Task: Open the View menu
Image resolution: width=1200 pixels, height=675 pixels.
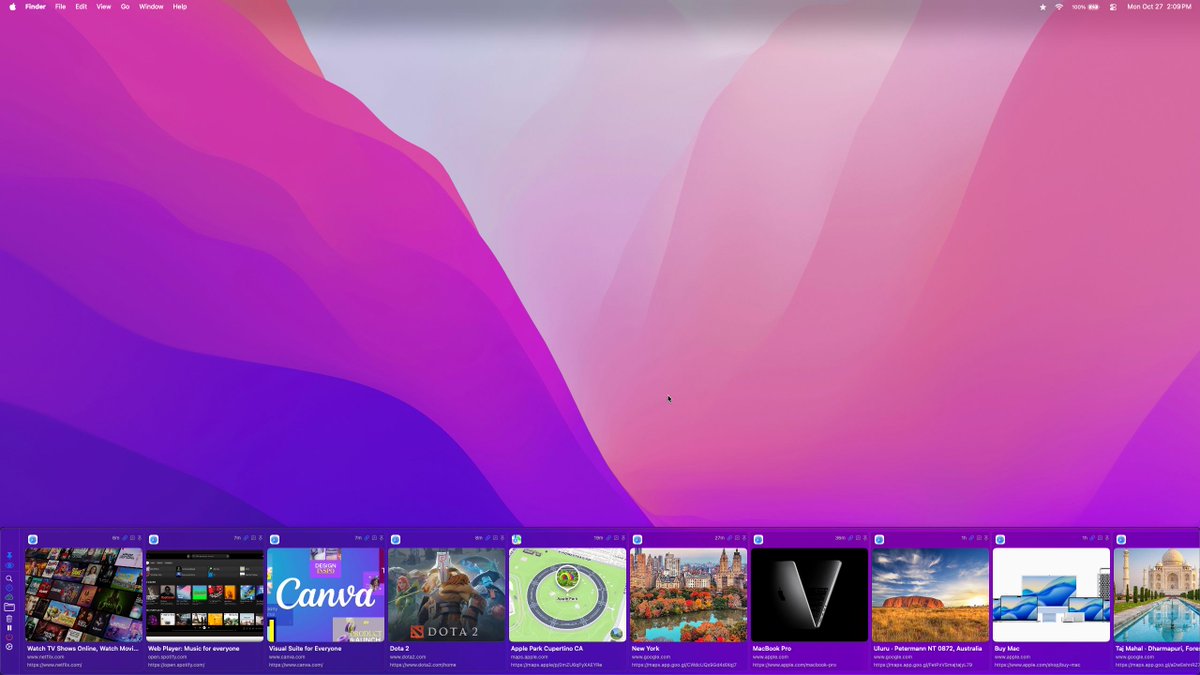Action: point(103,6)
